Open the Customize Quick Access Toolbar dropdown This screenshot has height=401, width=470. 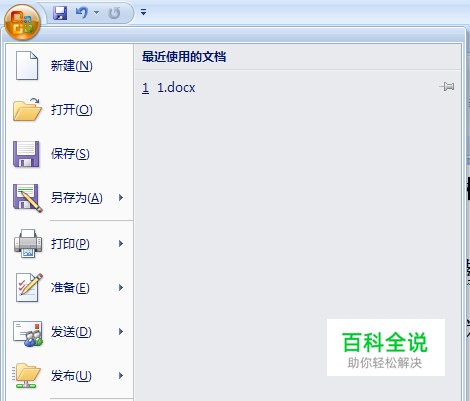(x=143, y=13)
